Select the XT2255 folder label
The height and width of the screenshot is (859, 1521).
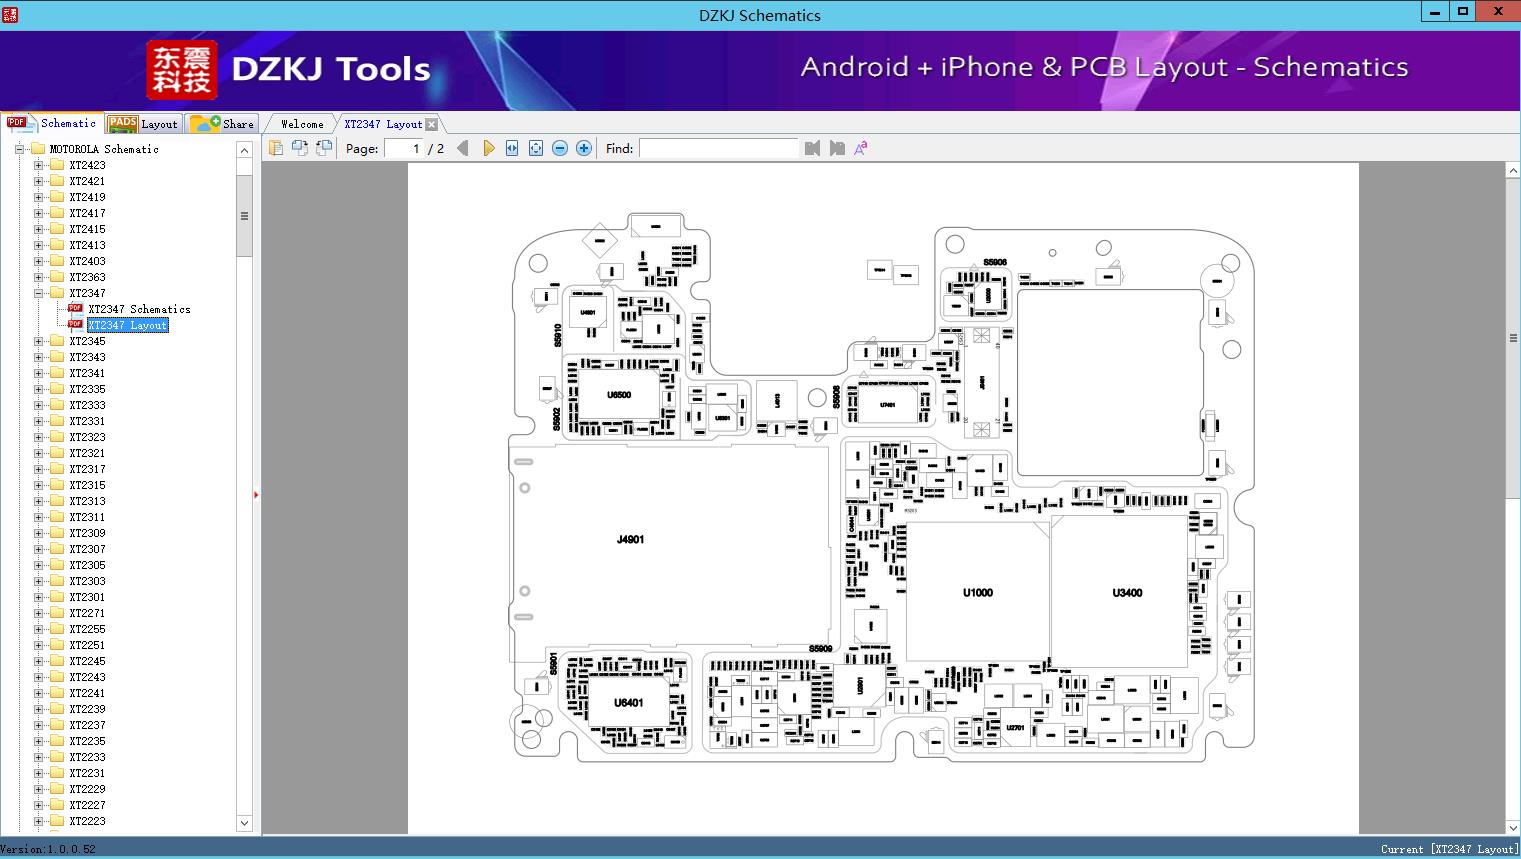tap(87, 629)
